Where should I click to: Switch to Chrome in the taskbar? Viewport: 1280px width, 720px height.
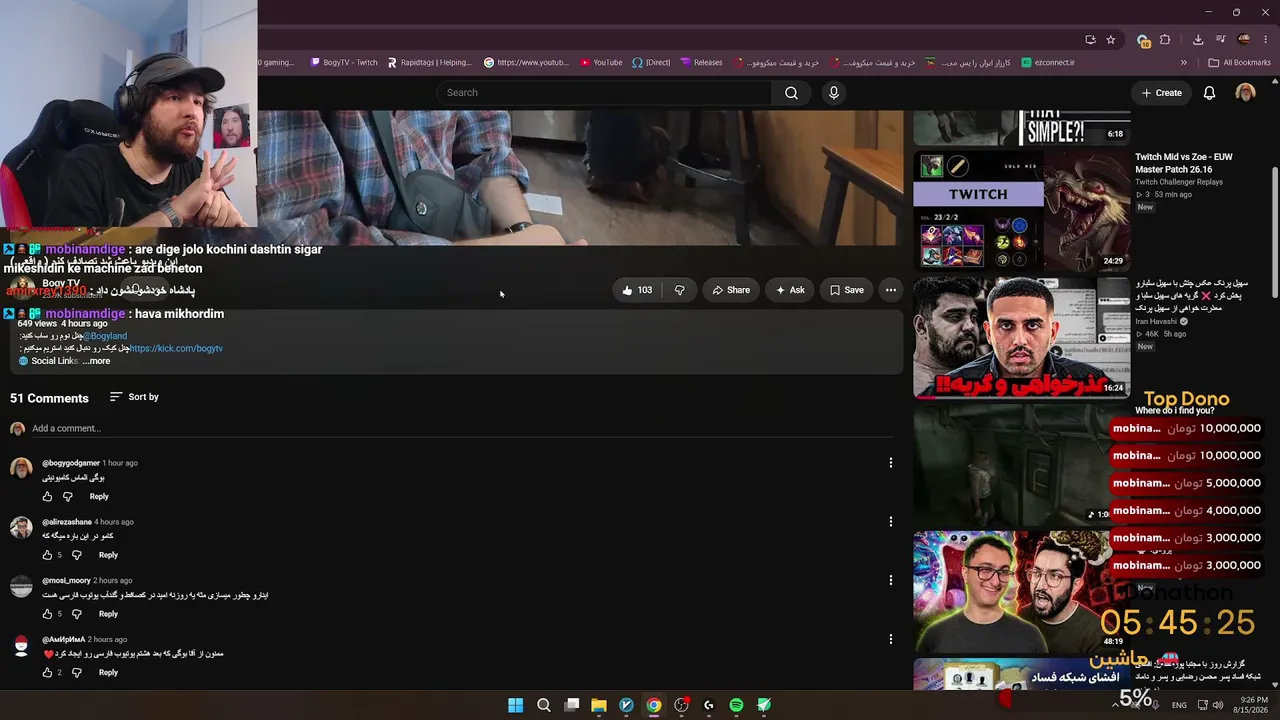click(653, 705)
